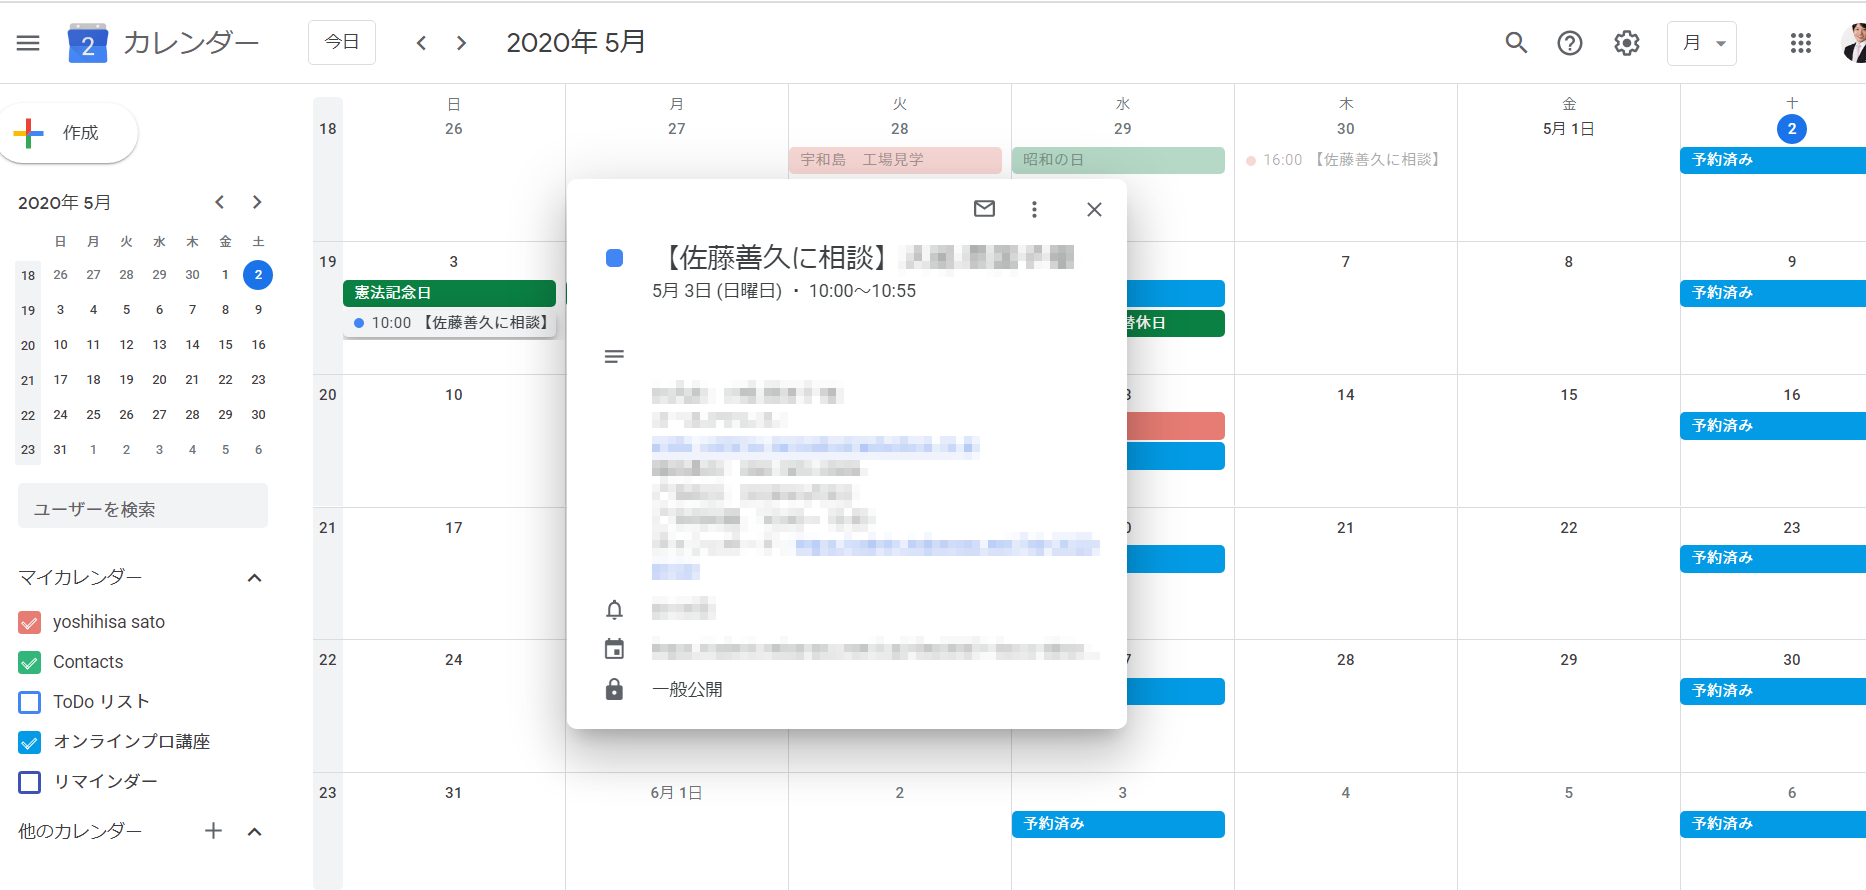Screen dimensions: 1866x890
Task: Click the notification bell icon in popup
Action: click(x=614, y=609)
